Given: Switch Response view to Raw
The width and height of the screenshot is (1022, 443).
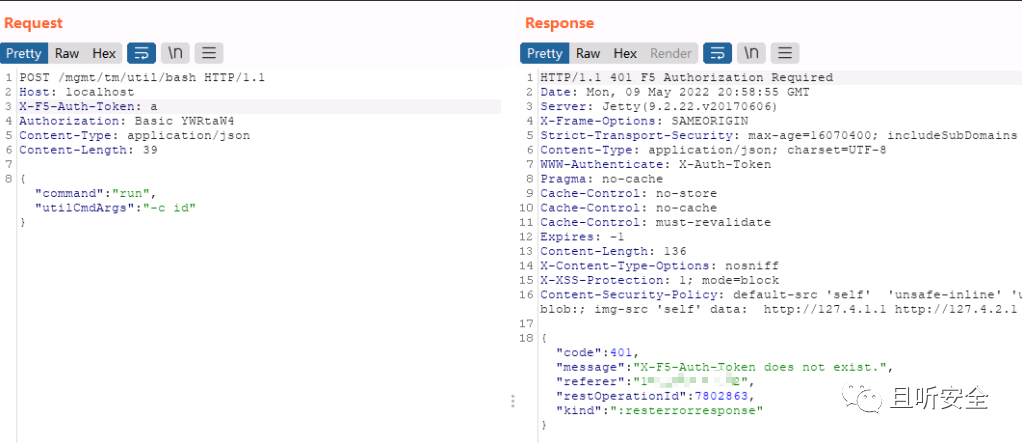Looking at the screenshot, I should [588, 53].
